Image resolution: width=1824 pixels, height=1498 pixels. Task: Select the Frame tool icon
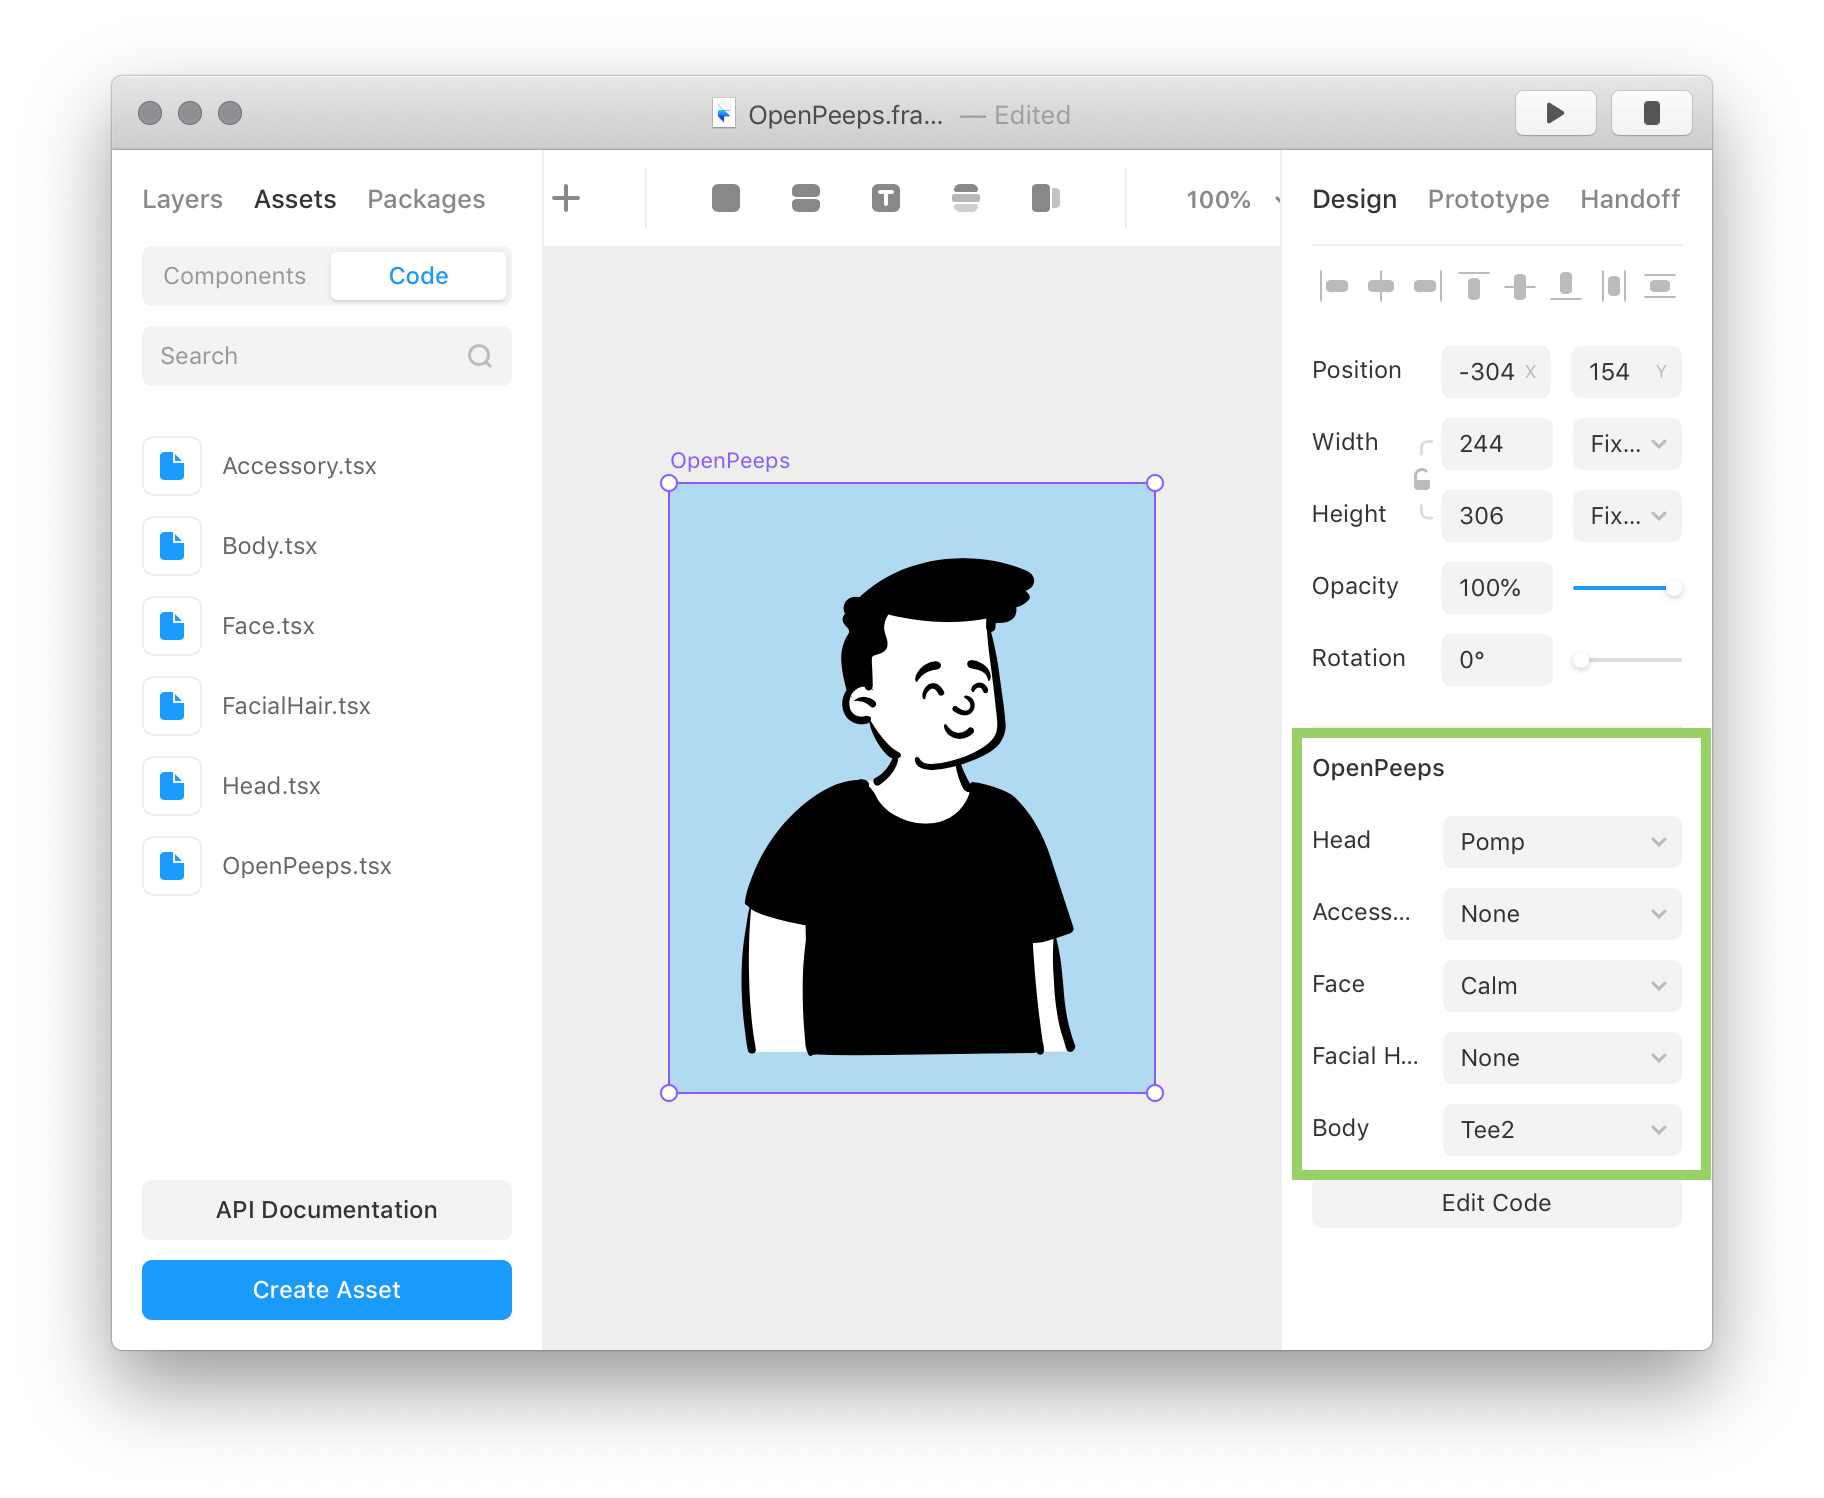[726, 198]
